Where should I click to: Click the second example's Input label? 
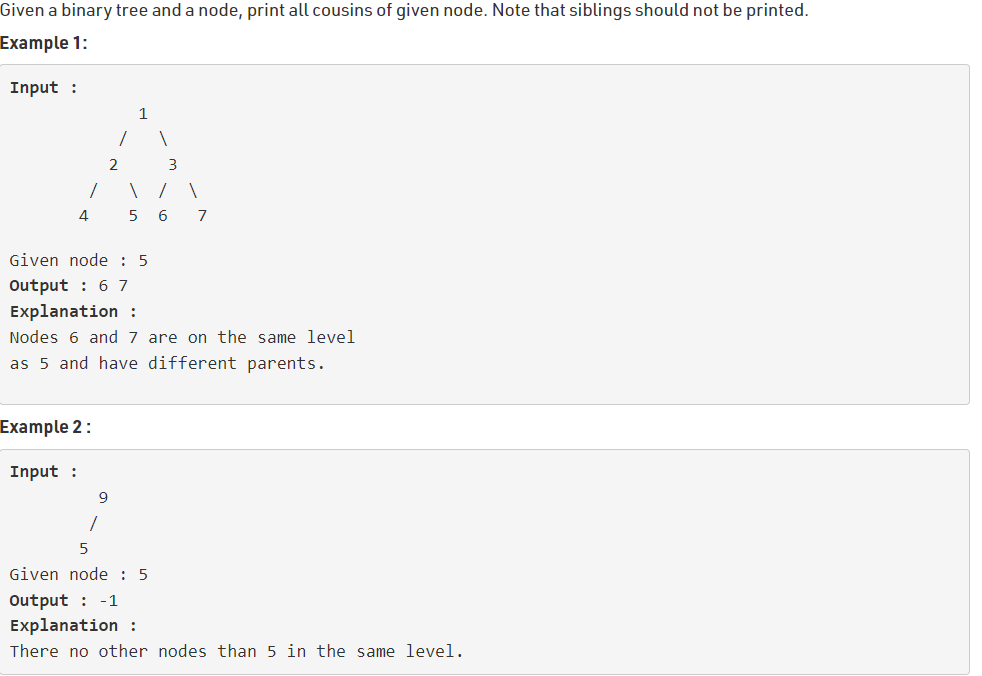pyautogui.click(x=44, y=472)
